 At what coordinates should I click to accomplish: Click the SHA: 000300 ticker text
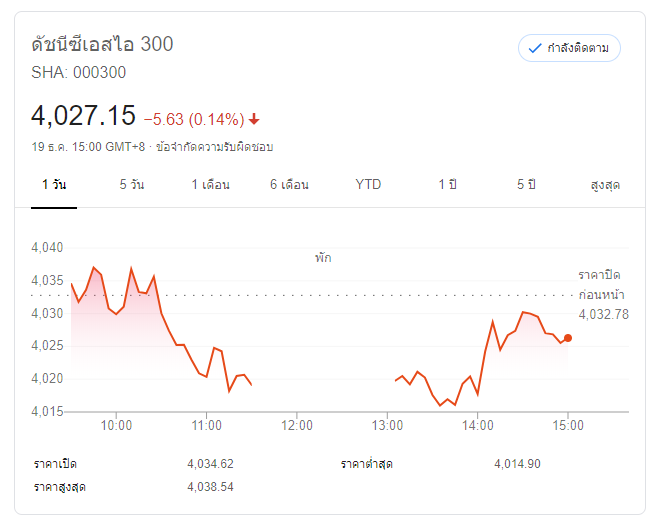[79, 72]
